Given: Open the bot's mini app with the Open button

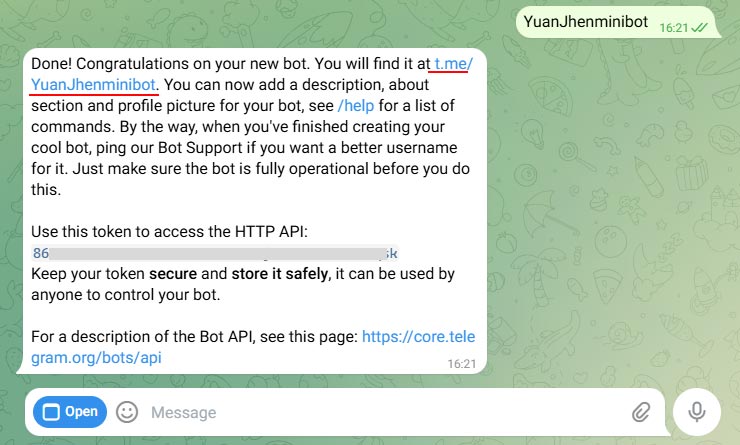Looking at the screenshot, I should pos(70,412).
